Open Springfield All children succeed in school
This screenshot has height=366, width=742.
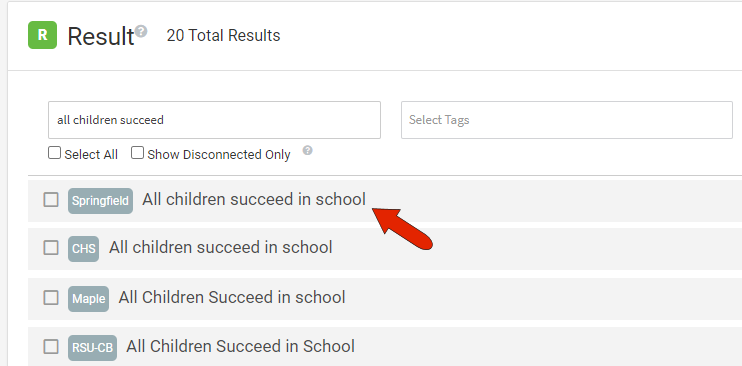254,199
